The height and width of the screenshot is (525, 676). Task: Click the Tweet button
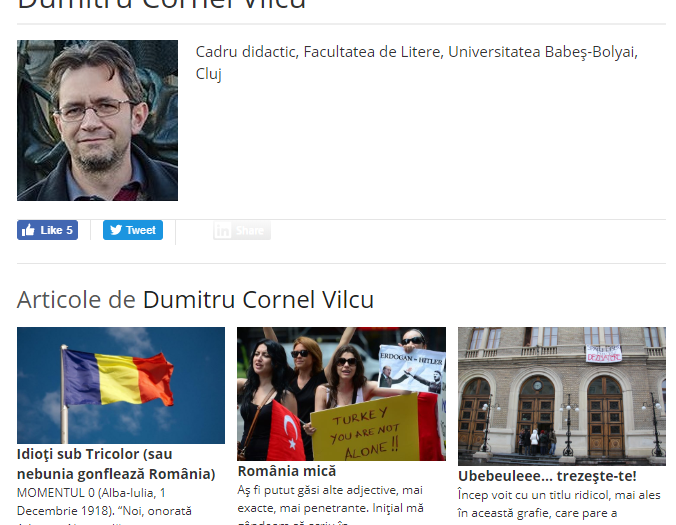[x=133, y=230]
